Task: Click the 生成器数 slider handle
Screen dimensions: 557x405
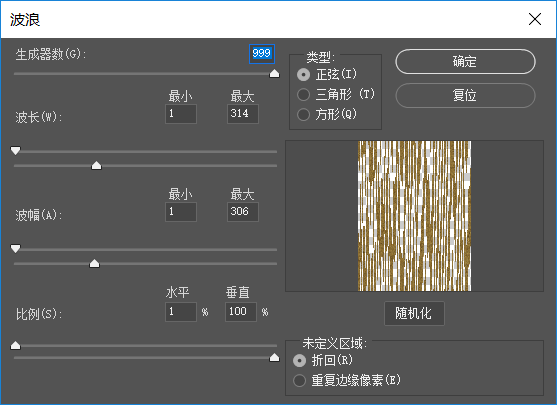Action: pos(275,74)
